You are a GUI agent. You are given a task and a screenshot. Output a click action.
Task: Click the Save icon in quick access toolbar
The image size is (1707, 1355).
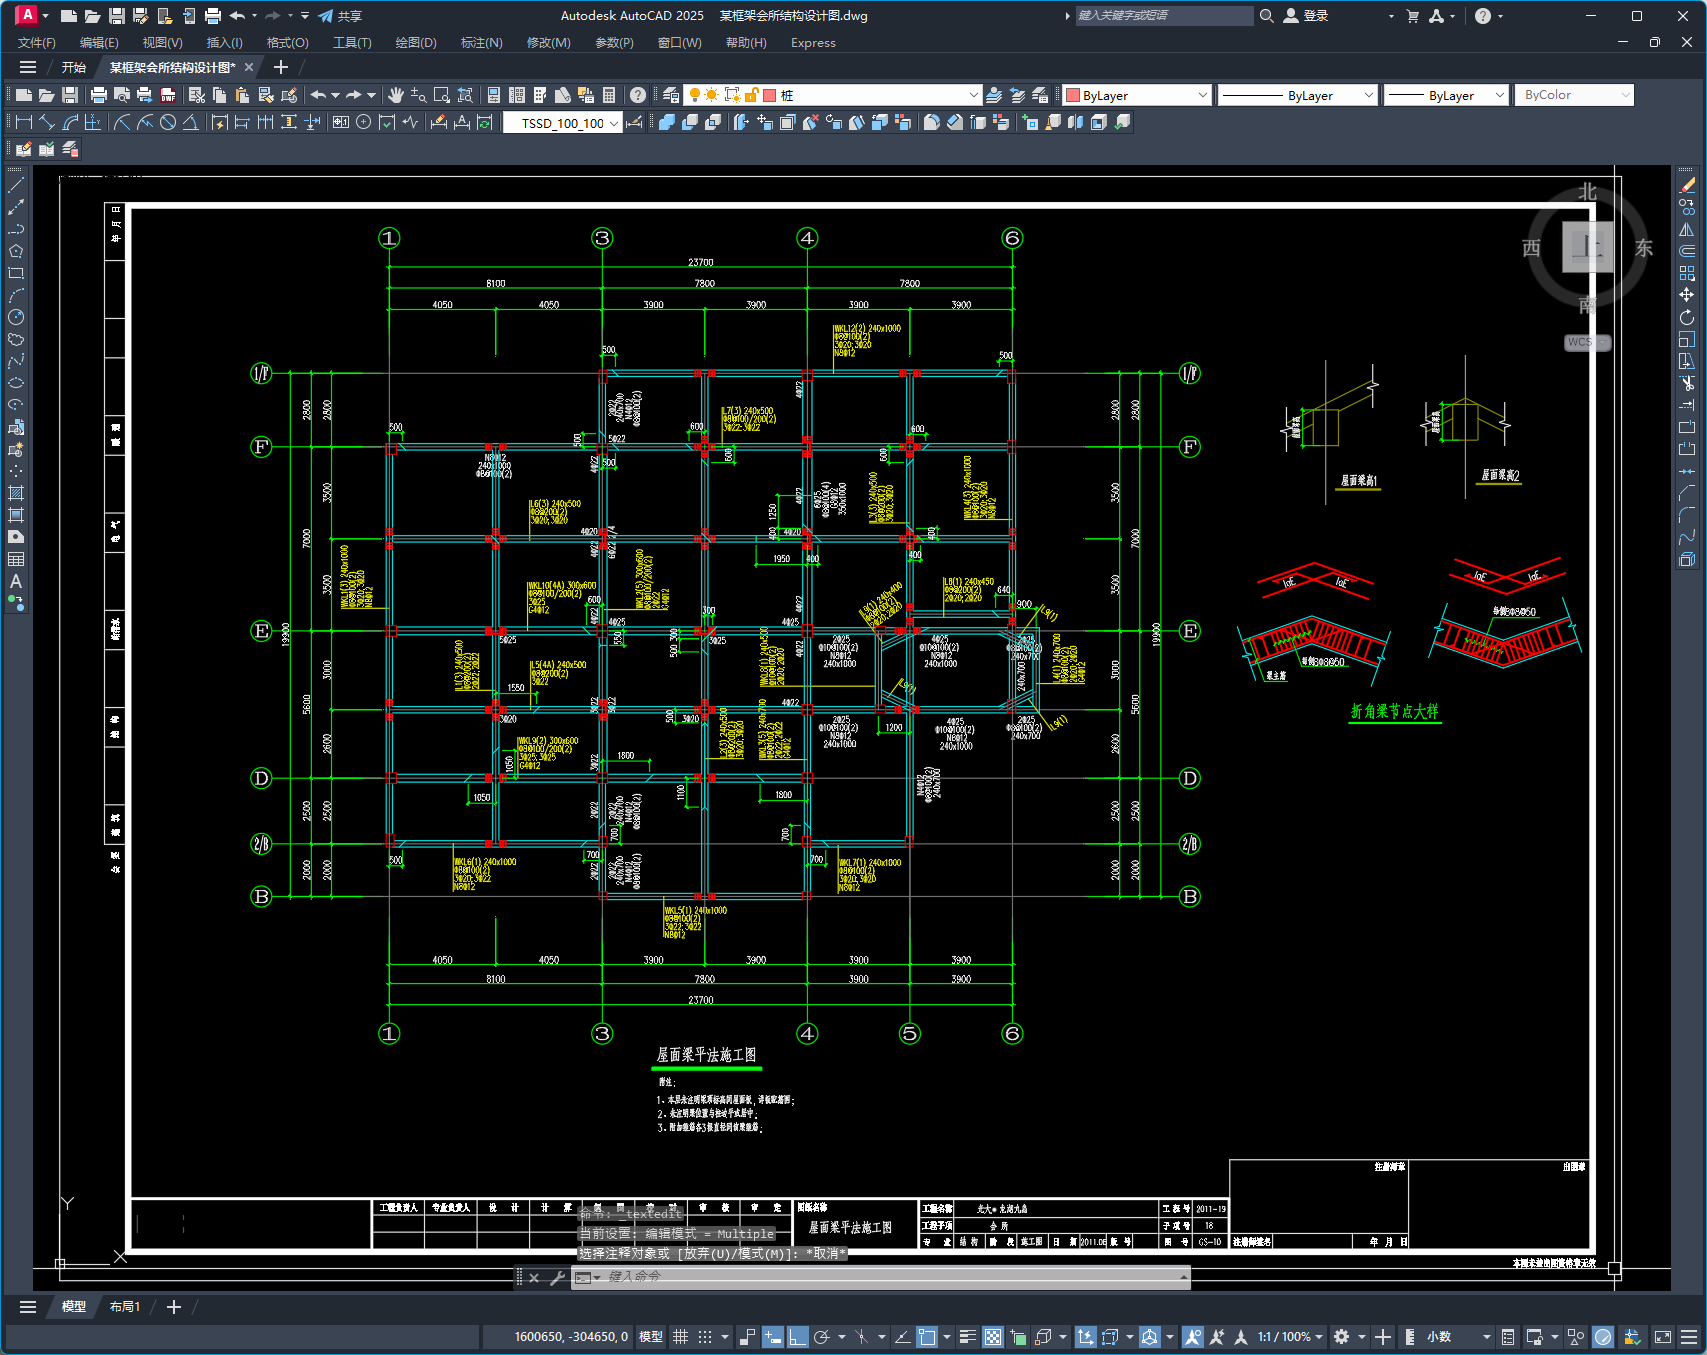point(116,16)
